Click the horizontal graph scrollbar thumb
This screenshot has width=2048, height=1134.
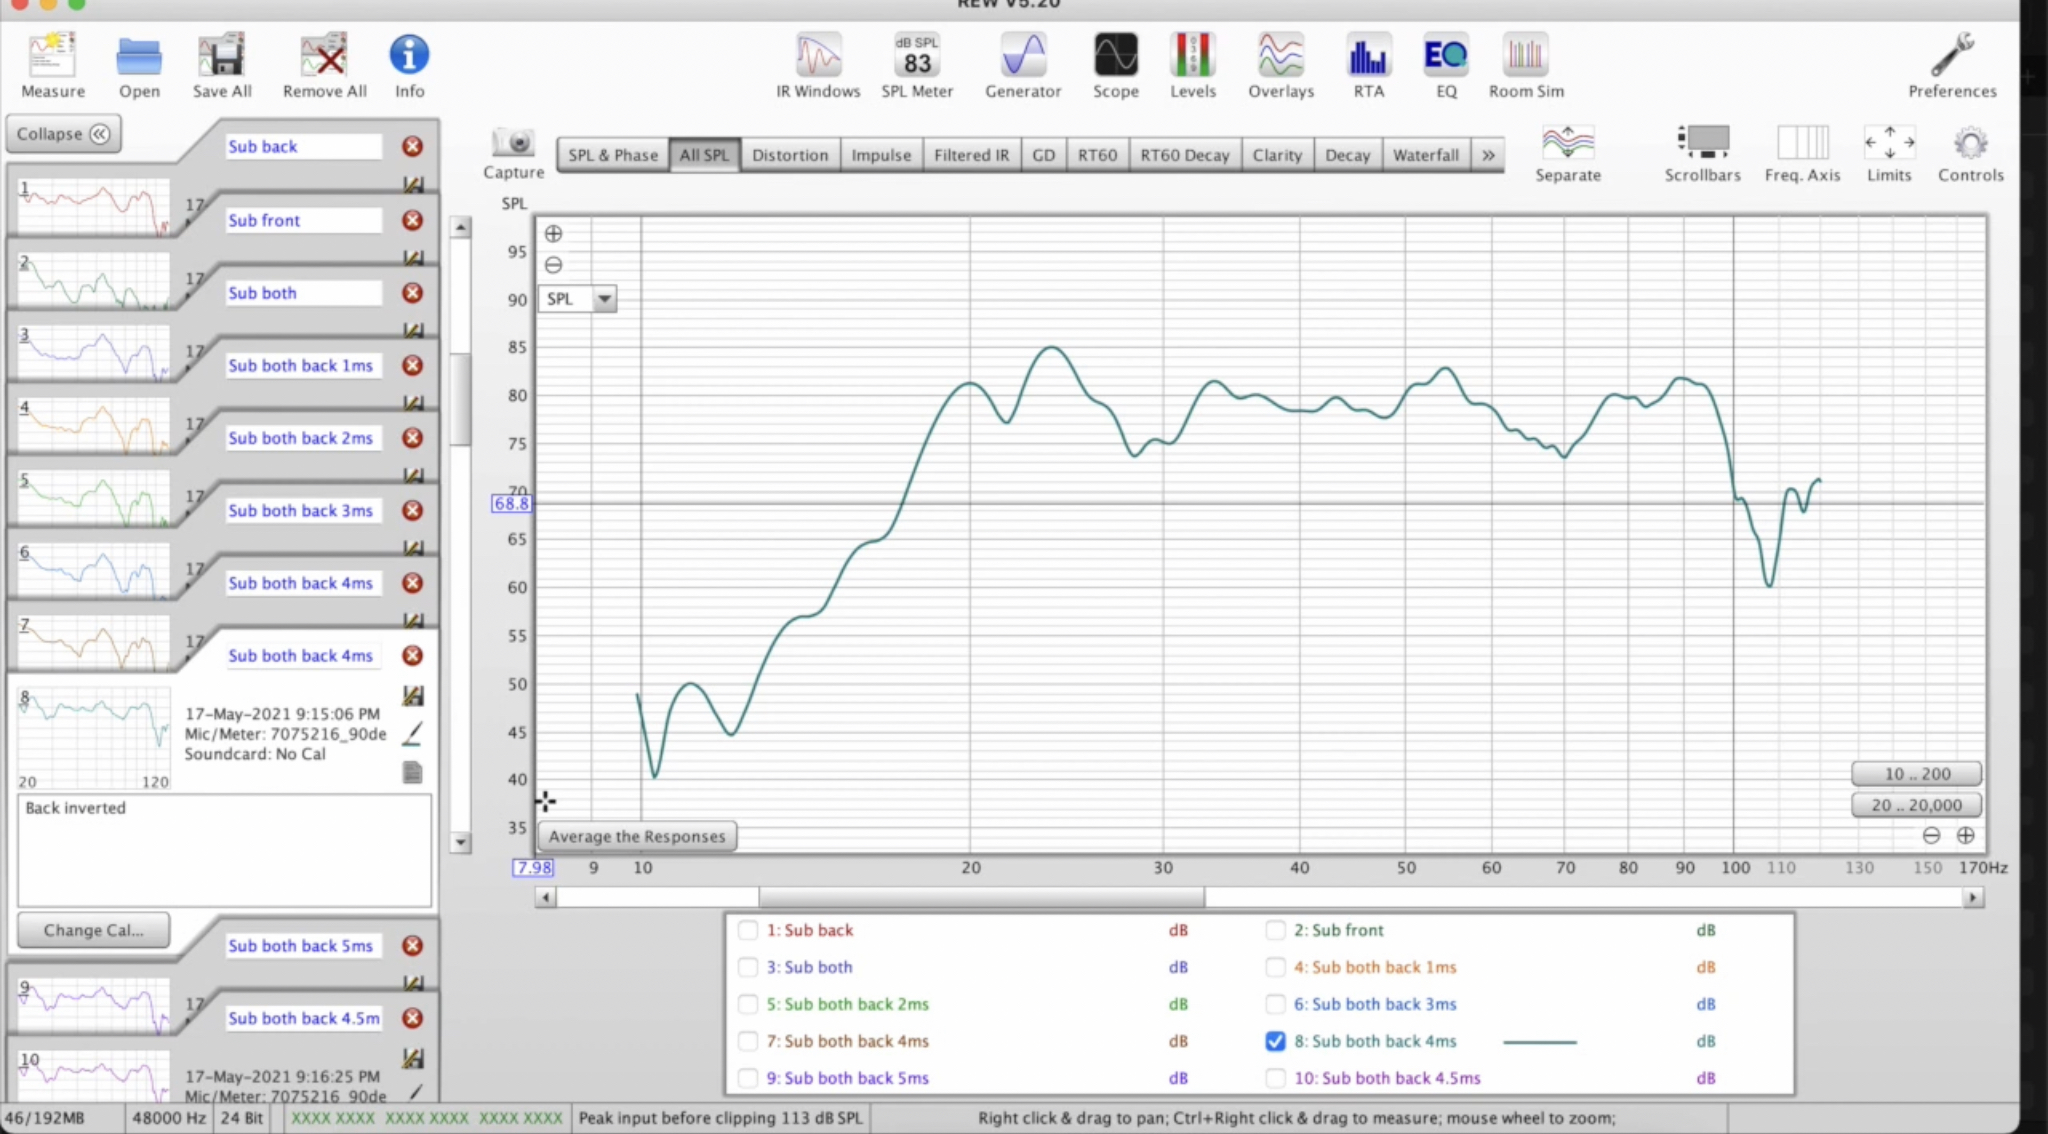click(981, 897)
